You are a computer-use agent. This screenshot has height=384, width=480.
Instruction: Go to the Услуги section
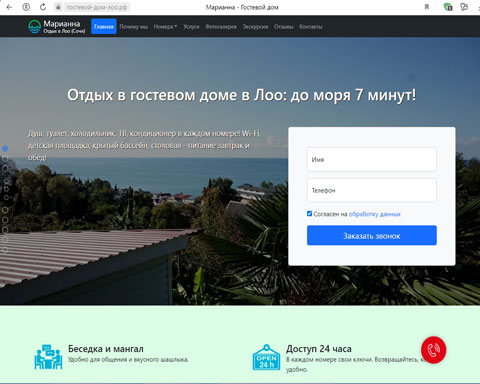[x=191, y=27]
